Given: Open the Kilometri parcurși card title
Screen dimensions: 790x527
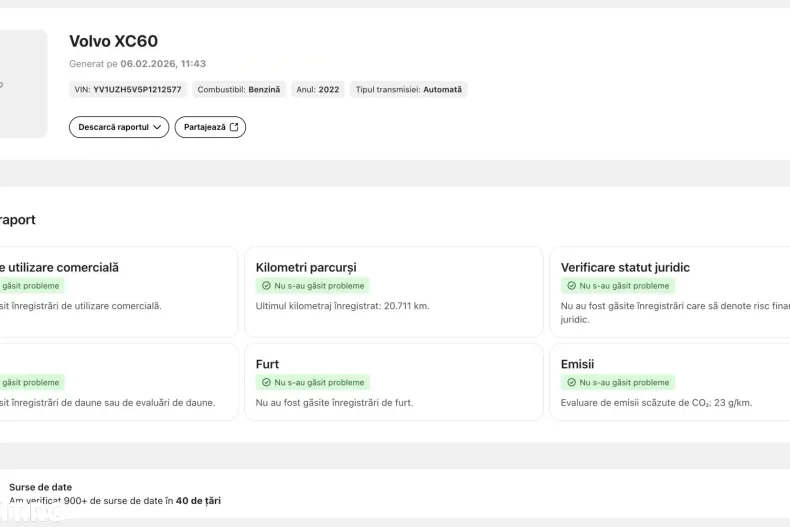Looking at the screenshot, I should pos(306,267).
